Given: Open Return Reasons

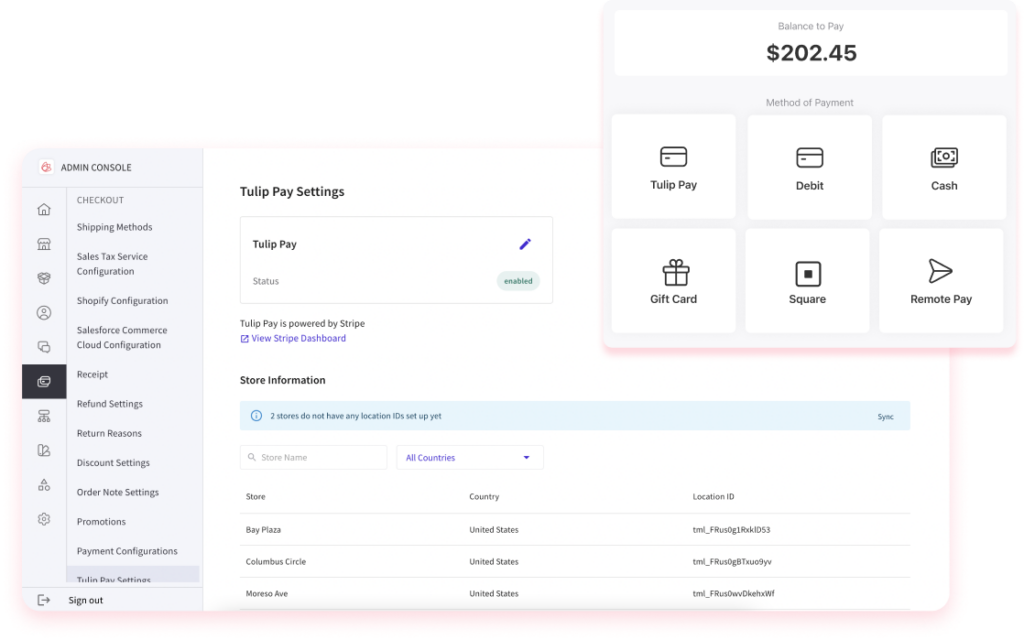Looking at the screenshot, I should coord(109,434).
